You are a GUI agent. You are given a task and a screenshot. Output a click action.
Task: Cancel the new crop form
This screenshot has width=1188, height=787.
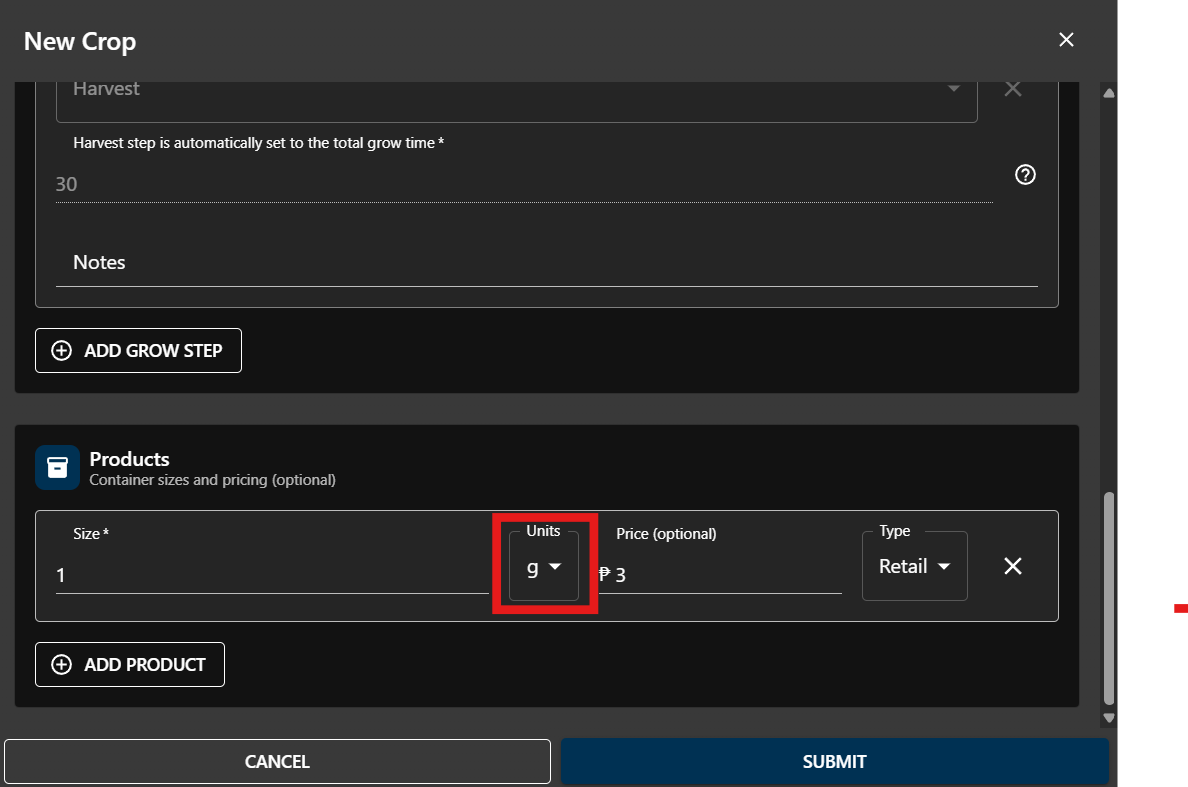277,761
